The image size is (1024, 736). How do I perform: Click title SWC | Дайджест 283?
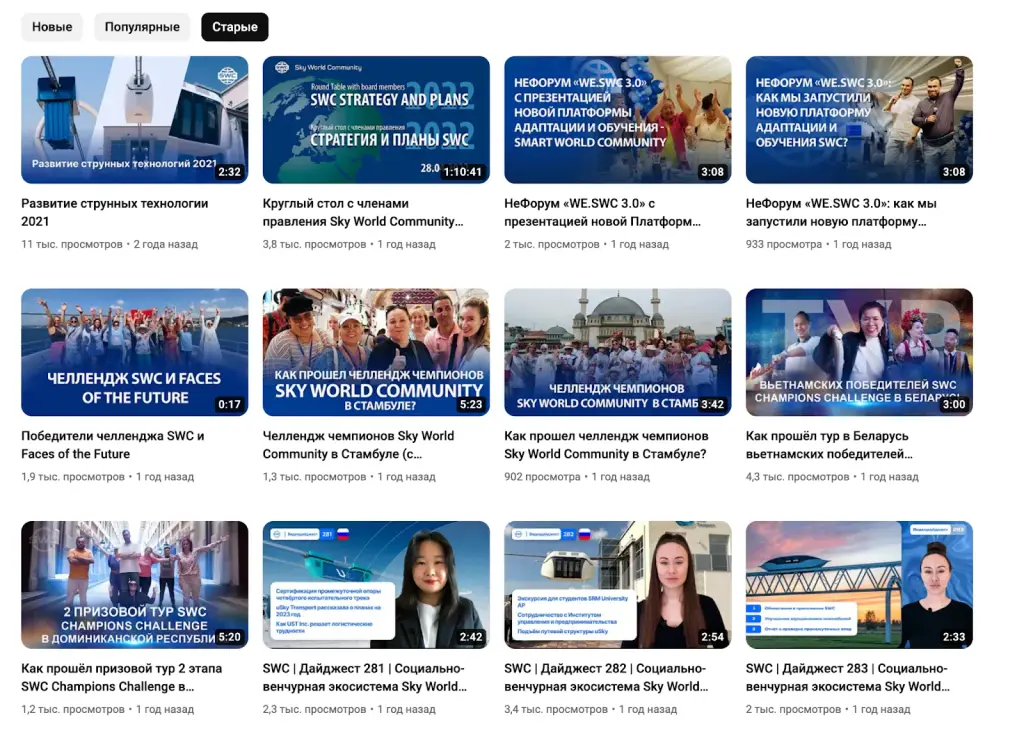coord(848,677)
